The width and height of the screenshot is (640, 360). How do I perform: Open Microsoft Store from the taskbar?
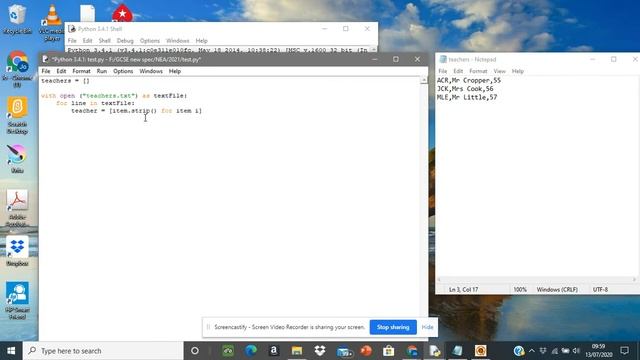[x=389, y=351]
